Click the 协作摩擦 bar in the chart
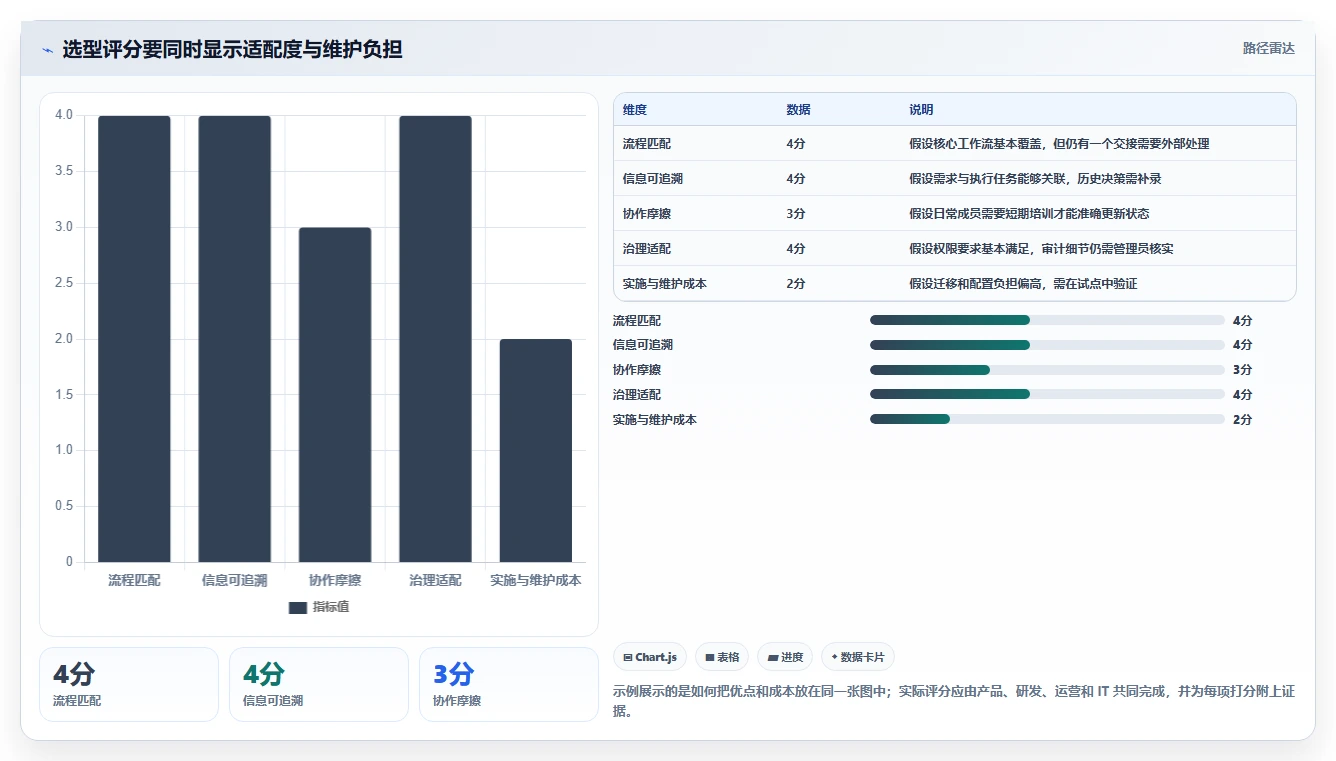1336x761 pixels. [335, 395]
